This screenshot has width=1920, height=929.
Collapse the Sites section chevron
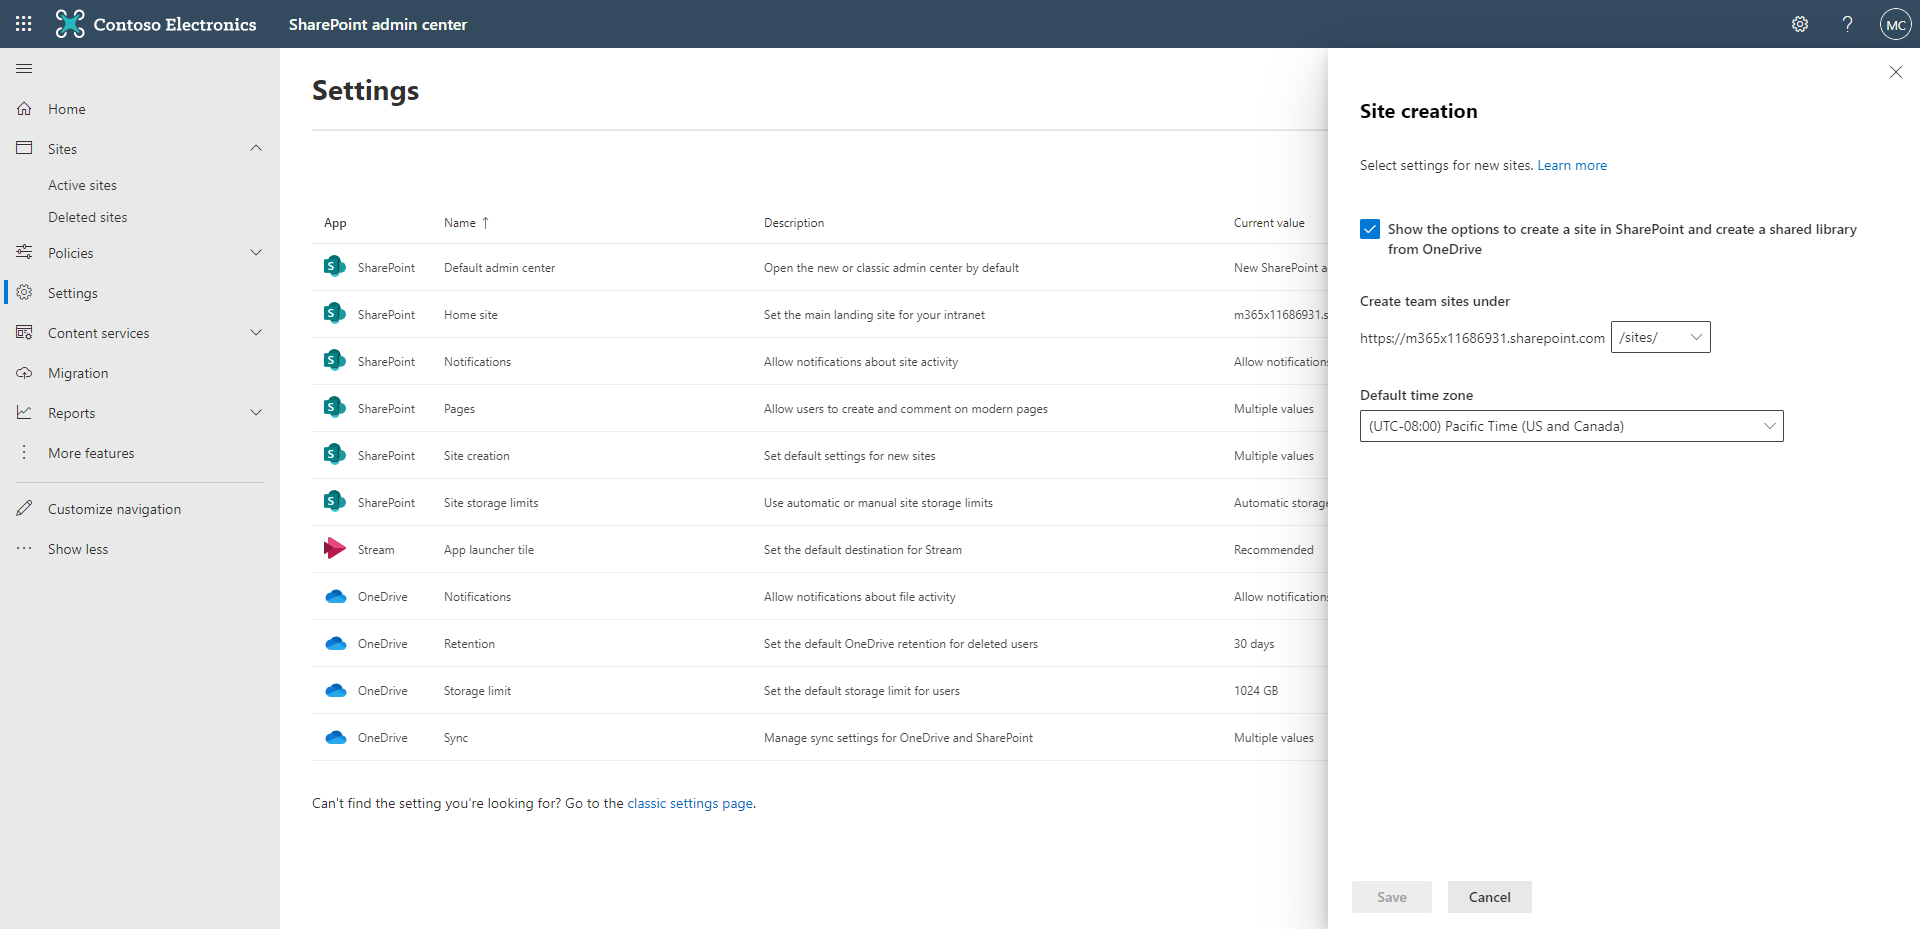pos(256,148)
